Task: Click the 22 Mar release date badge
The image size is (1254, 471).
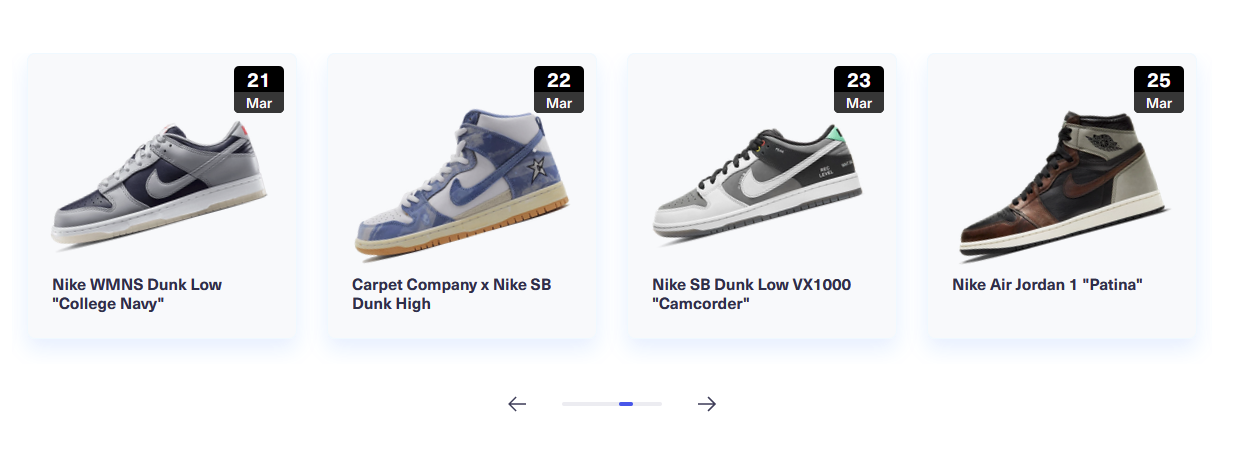Action: [559, 90]
